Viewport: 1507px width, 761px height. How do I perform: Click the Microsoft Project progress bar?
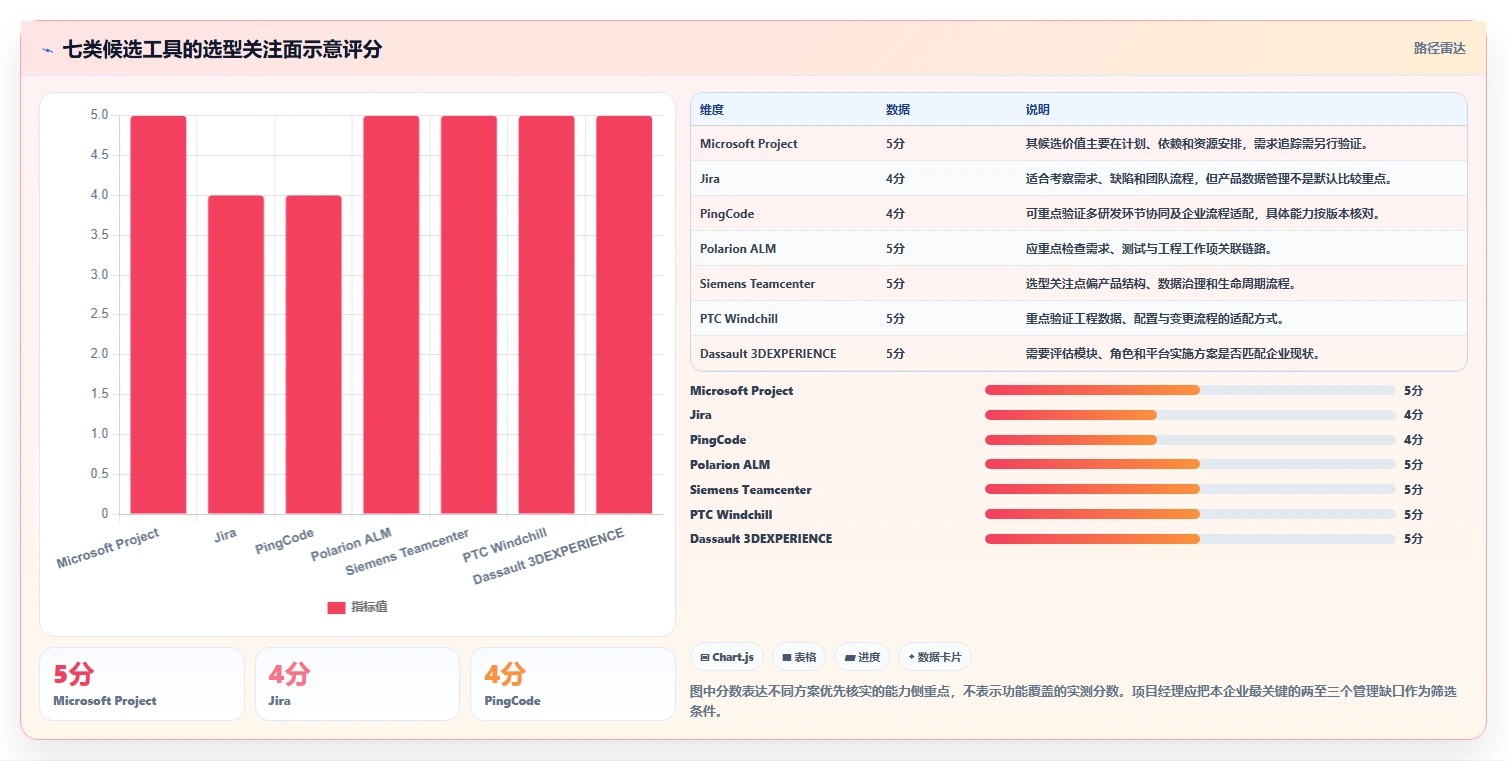pos(1190,390)
